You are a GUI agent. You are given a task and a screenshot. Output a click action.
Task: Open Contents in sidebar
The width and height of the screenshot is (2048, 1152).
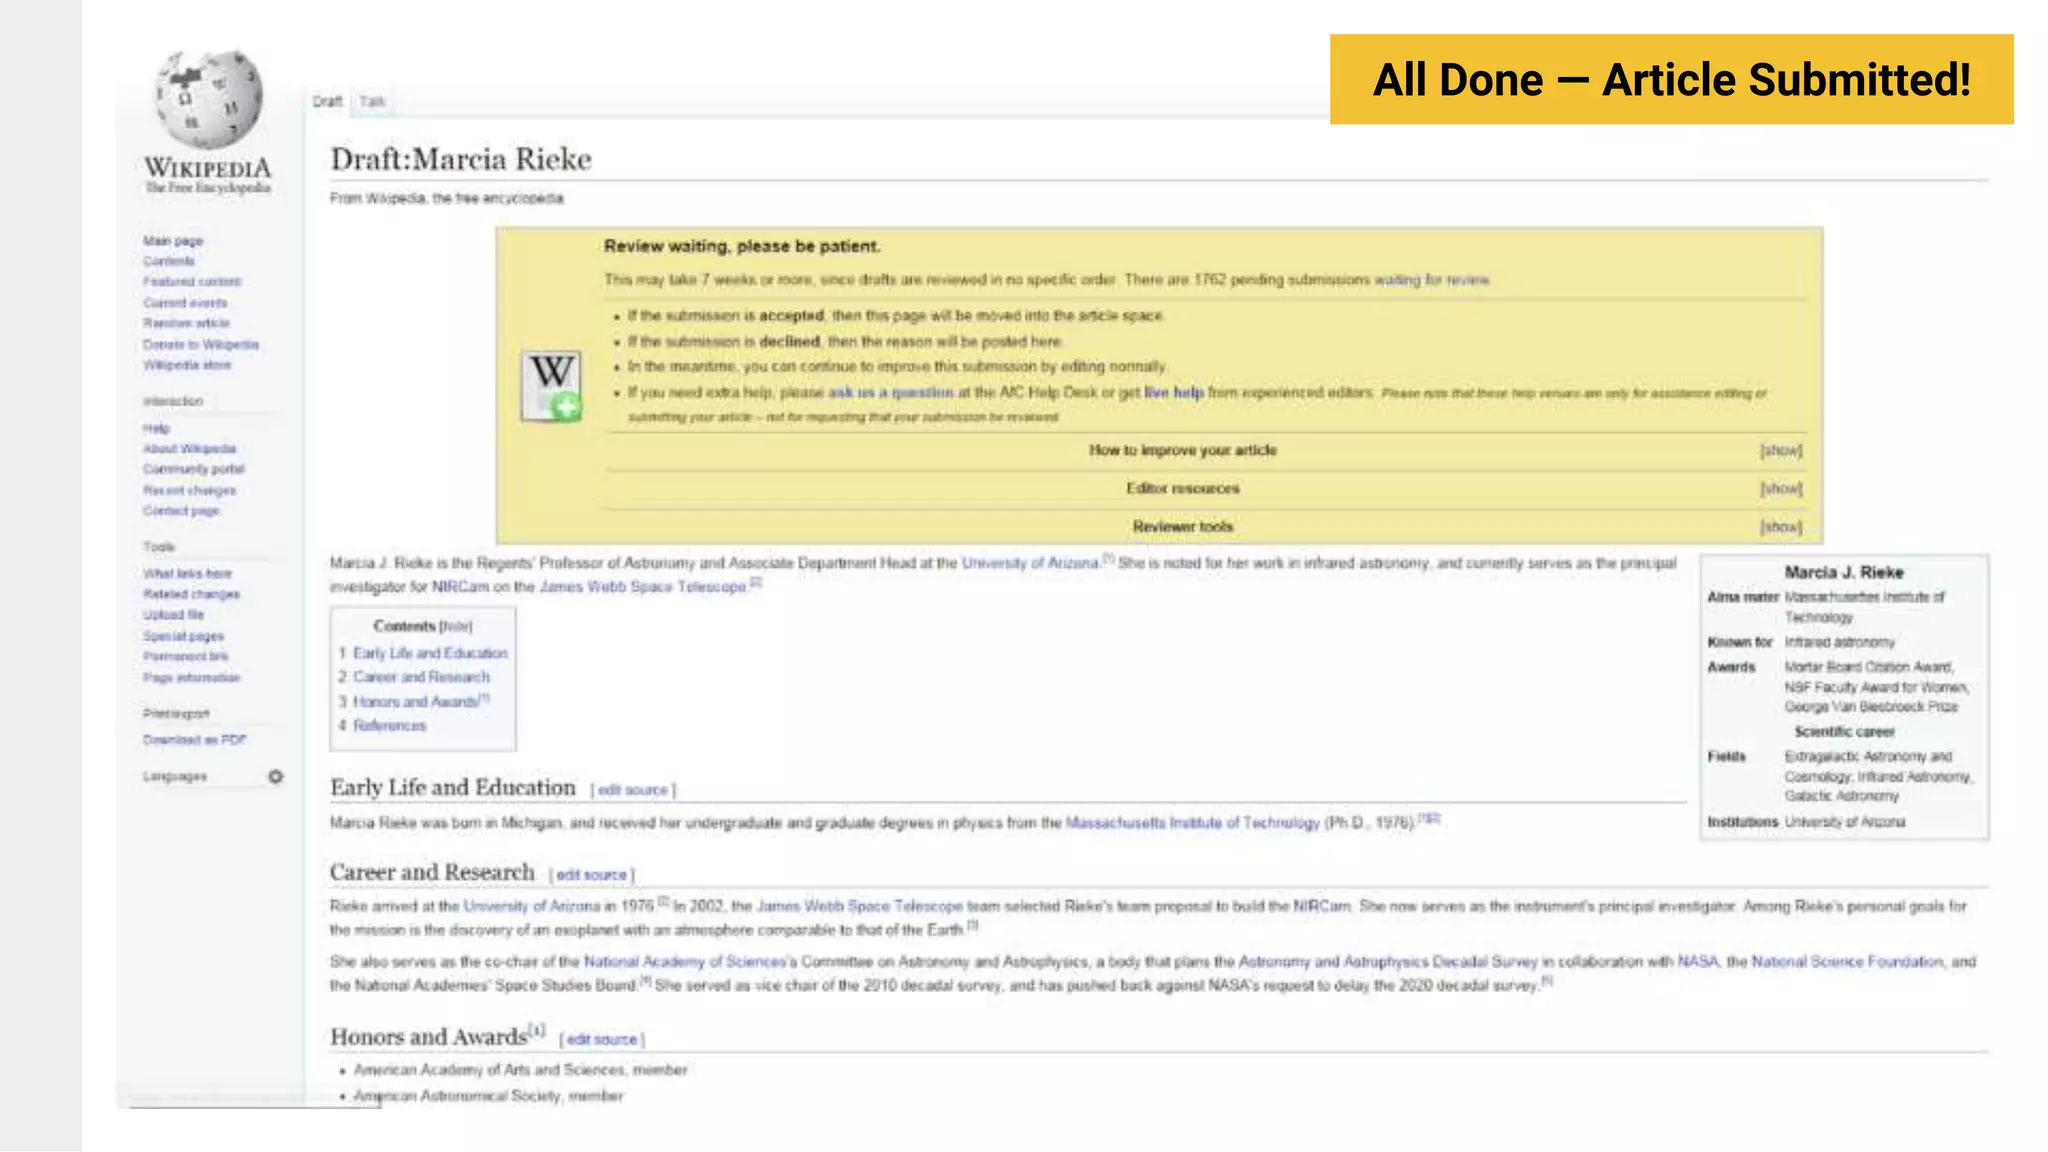tap(169, 261)
